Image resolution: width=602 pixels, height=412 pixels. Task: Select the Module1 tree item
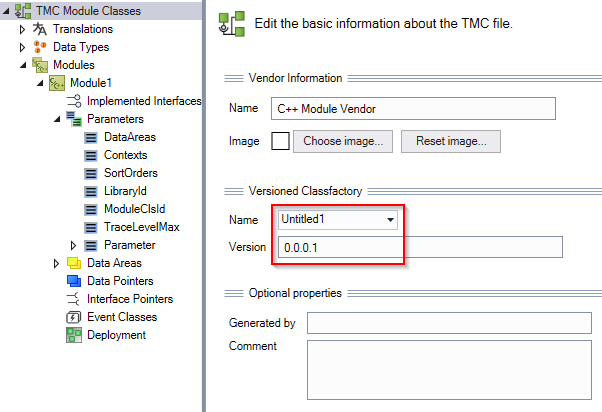(91, 83)
